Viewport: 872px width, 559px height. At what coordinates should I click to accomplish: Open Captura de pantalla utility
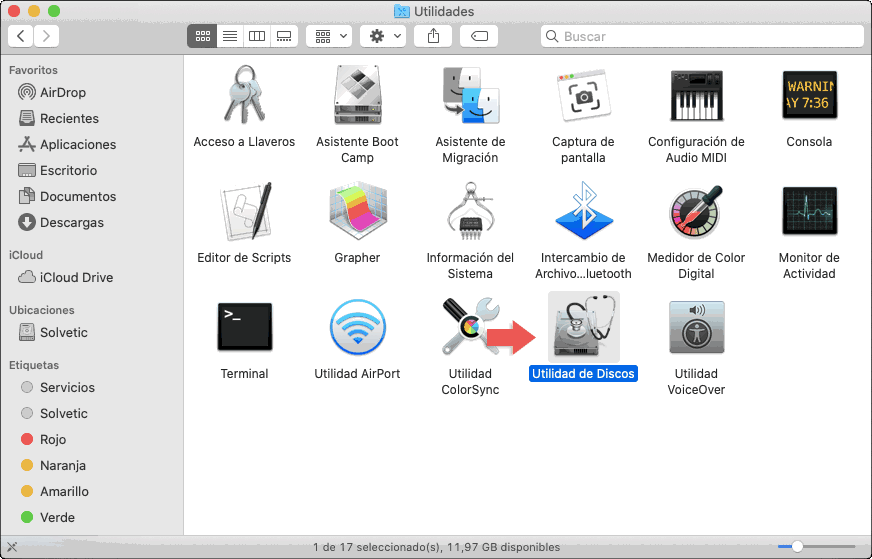(x=583, y=96)
